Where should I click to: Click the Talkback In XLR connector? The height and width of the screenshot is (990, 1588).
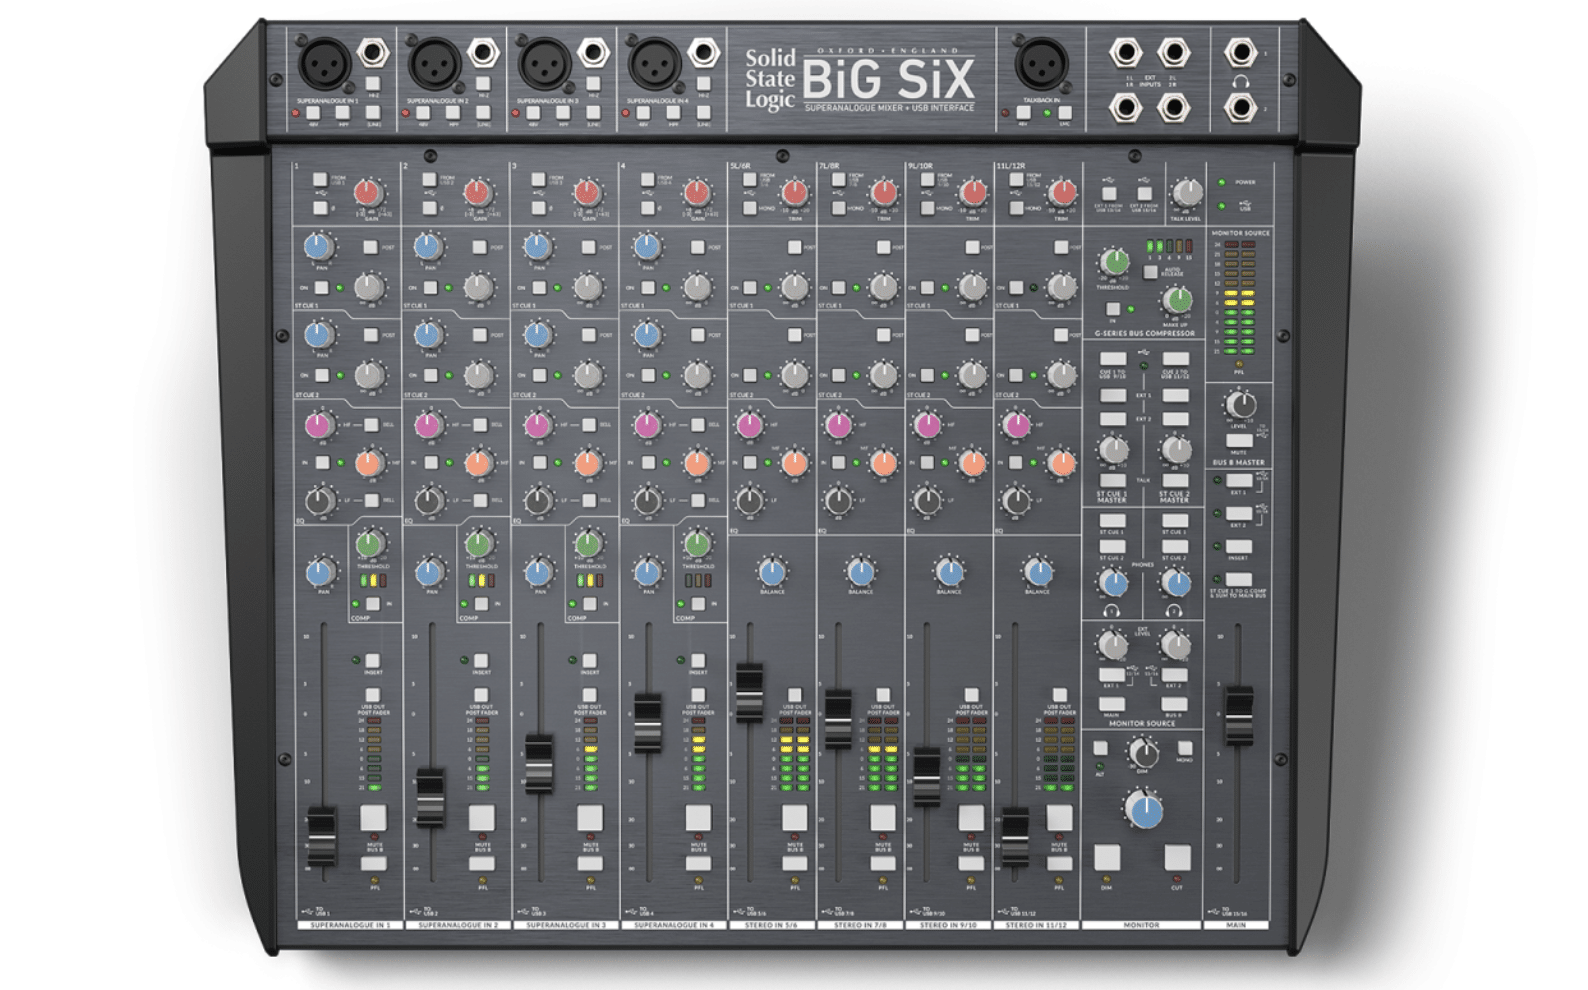point(1041,64)
